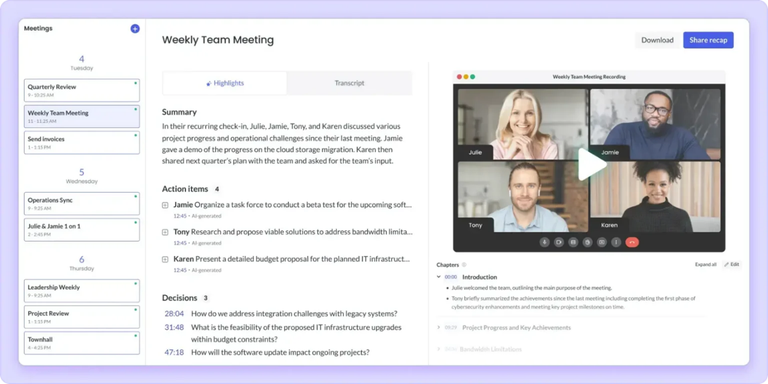Viewport: 768px width, 384px height.
Task: Jump to decision timestamp 28:04
Action: coord(174,314)
